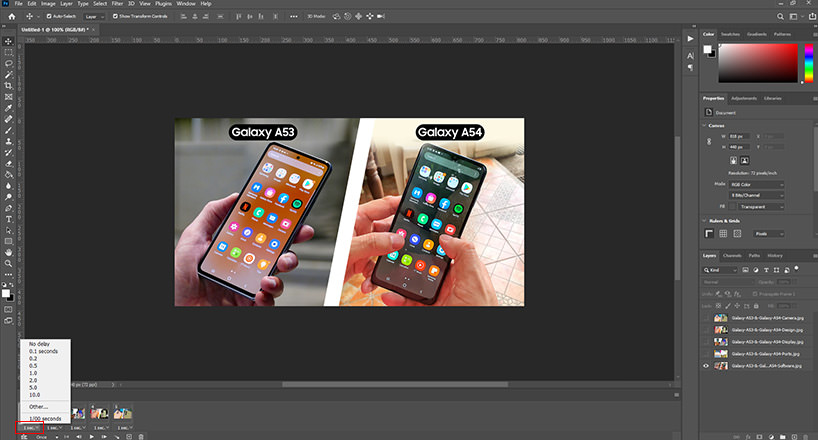Hide the Software.jpg layer eye icon
Screen dimensions: 818x440
point(706,366)
